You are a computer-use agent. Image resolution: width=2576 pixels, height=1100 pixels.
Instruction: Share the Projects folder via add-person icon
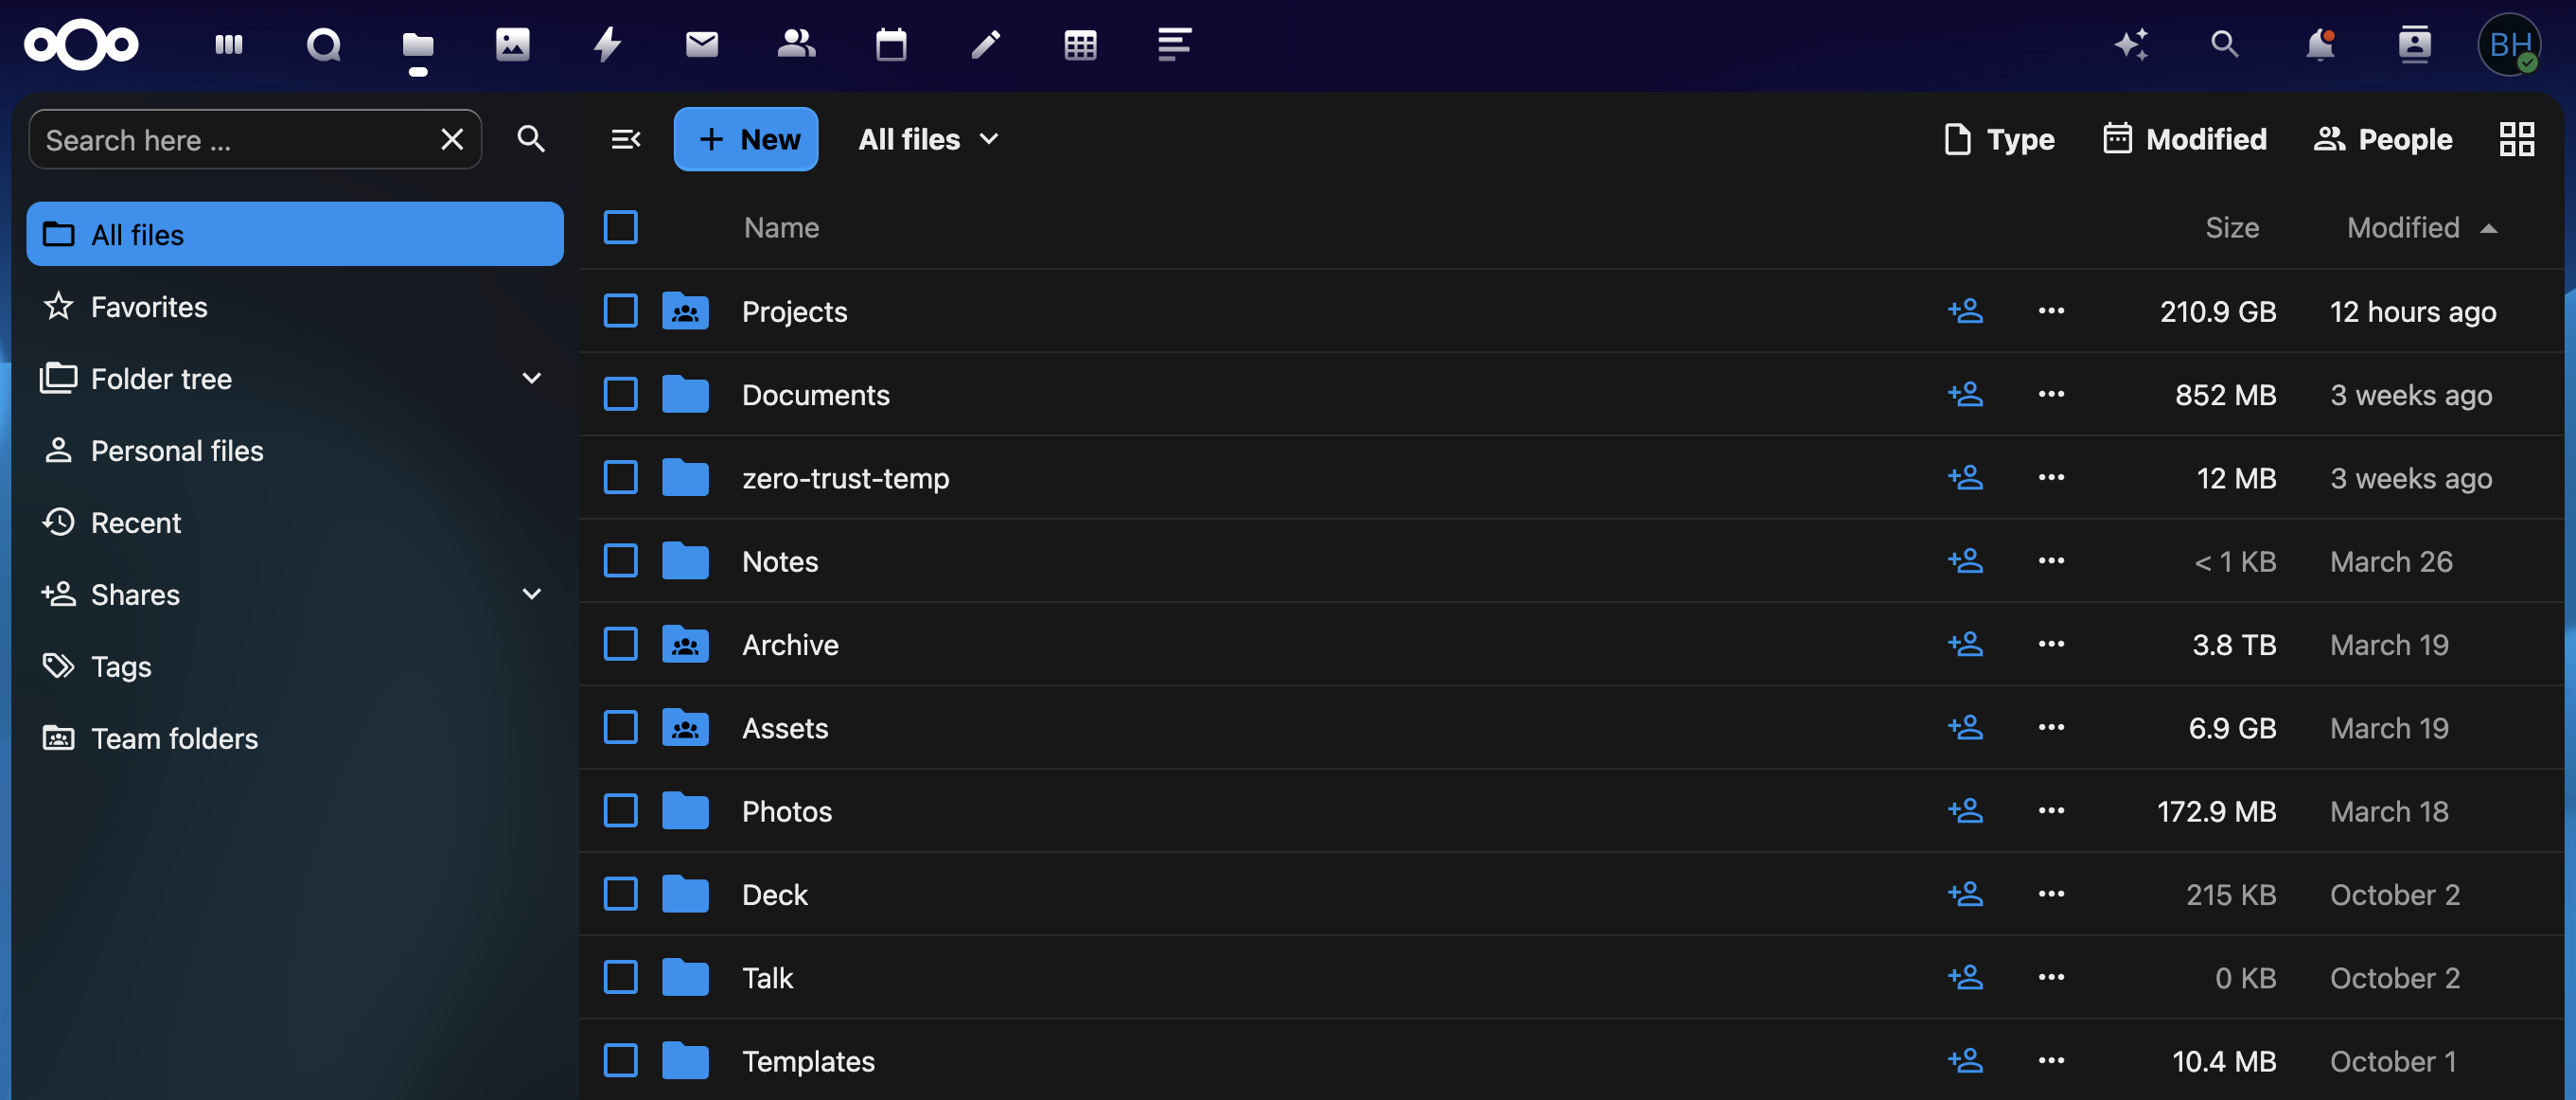coord(1966,311)
